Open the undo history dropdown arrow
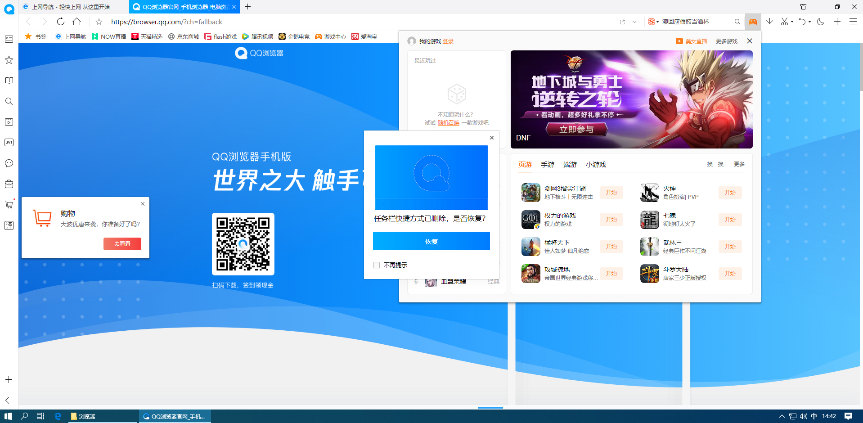This screenshot has height=423, width=863. click(809, 22)
